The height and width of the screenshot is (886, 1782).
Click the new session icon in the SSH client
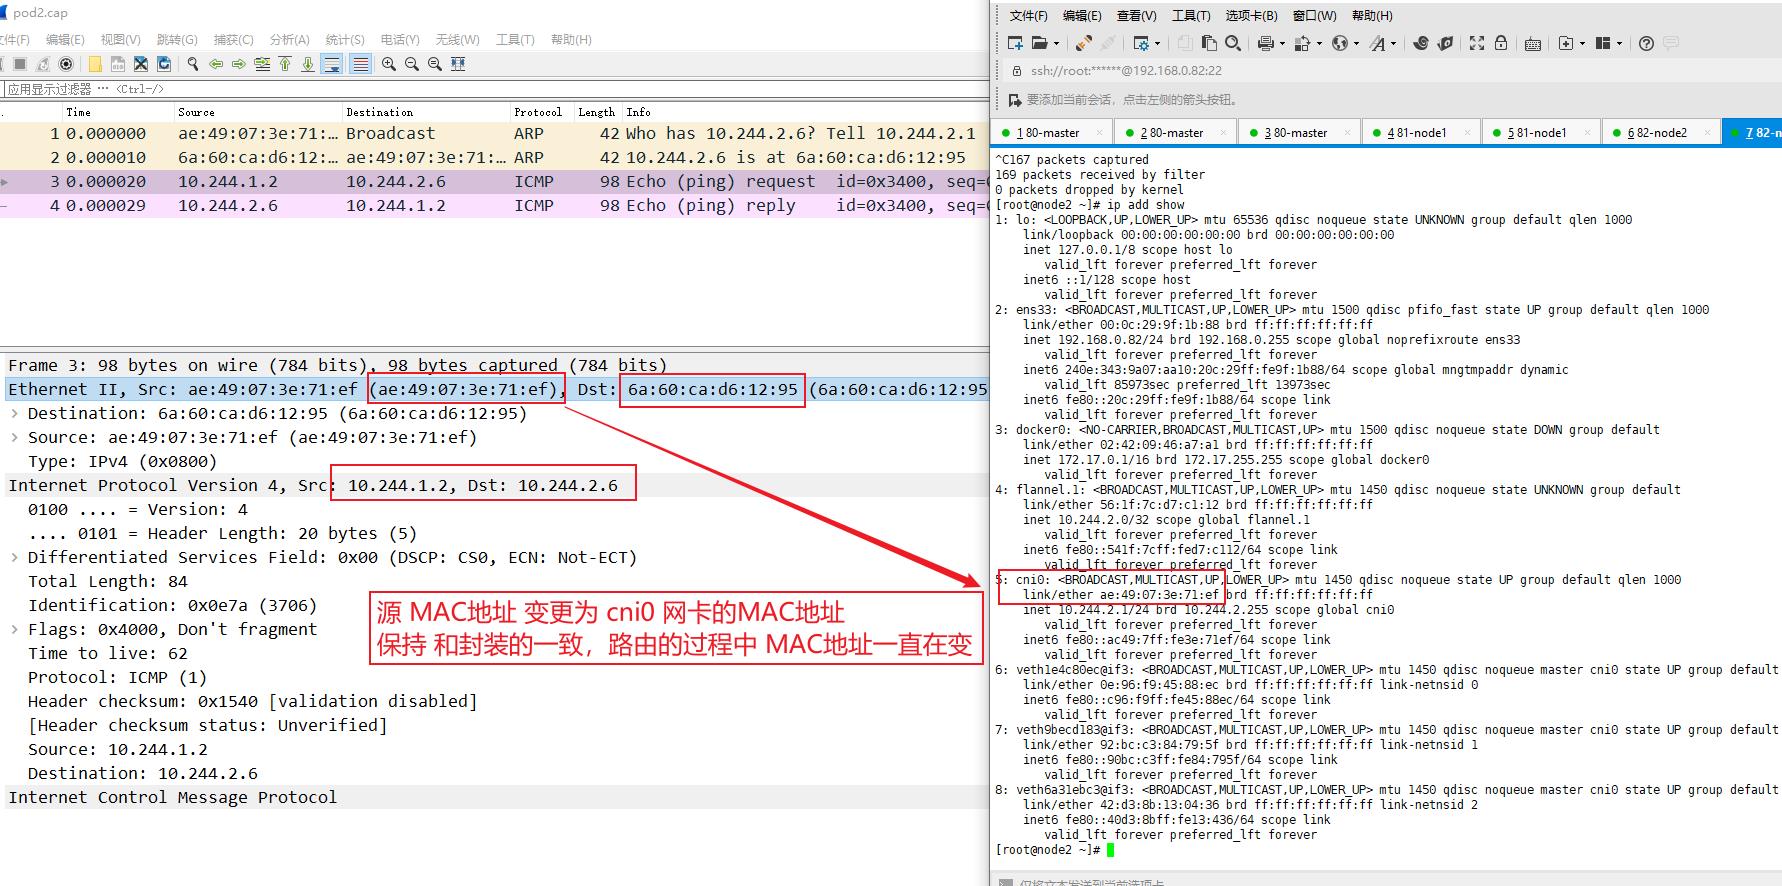(1016, 43)
